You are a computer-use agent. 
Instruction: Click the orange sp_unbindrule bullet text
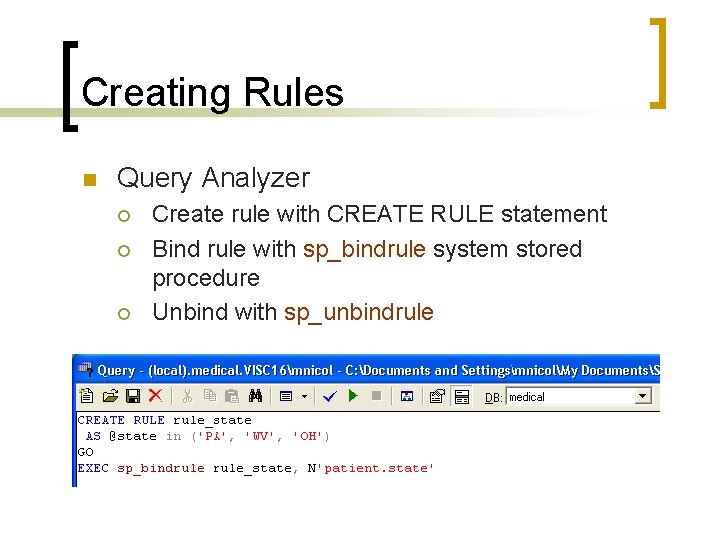[359, 313]
